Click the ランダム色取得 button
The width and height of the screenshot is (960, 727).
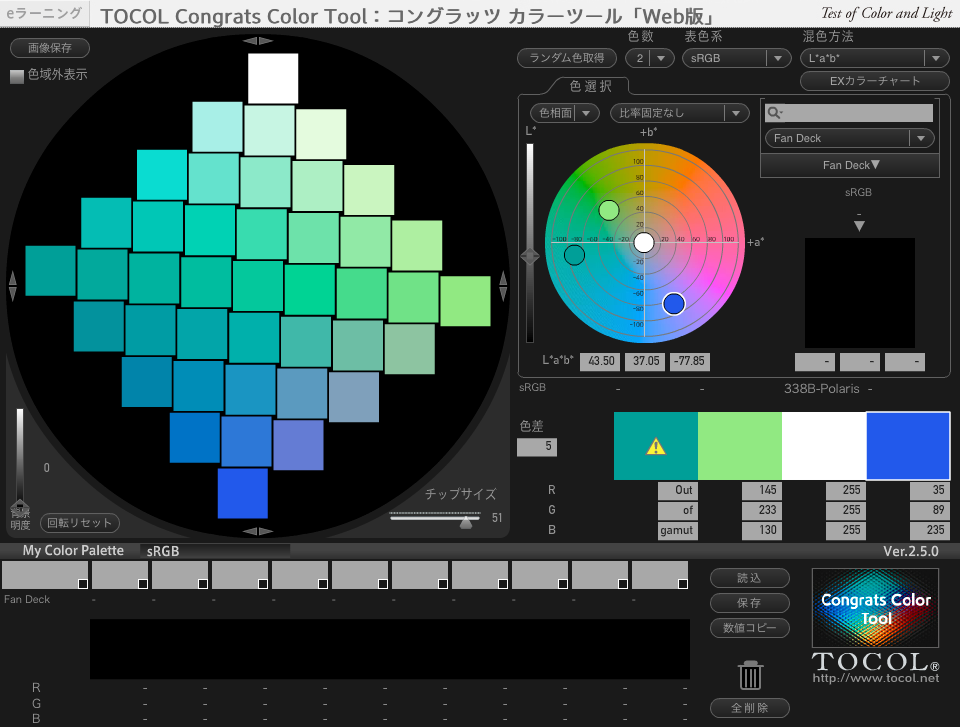tap(567, 58)
